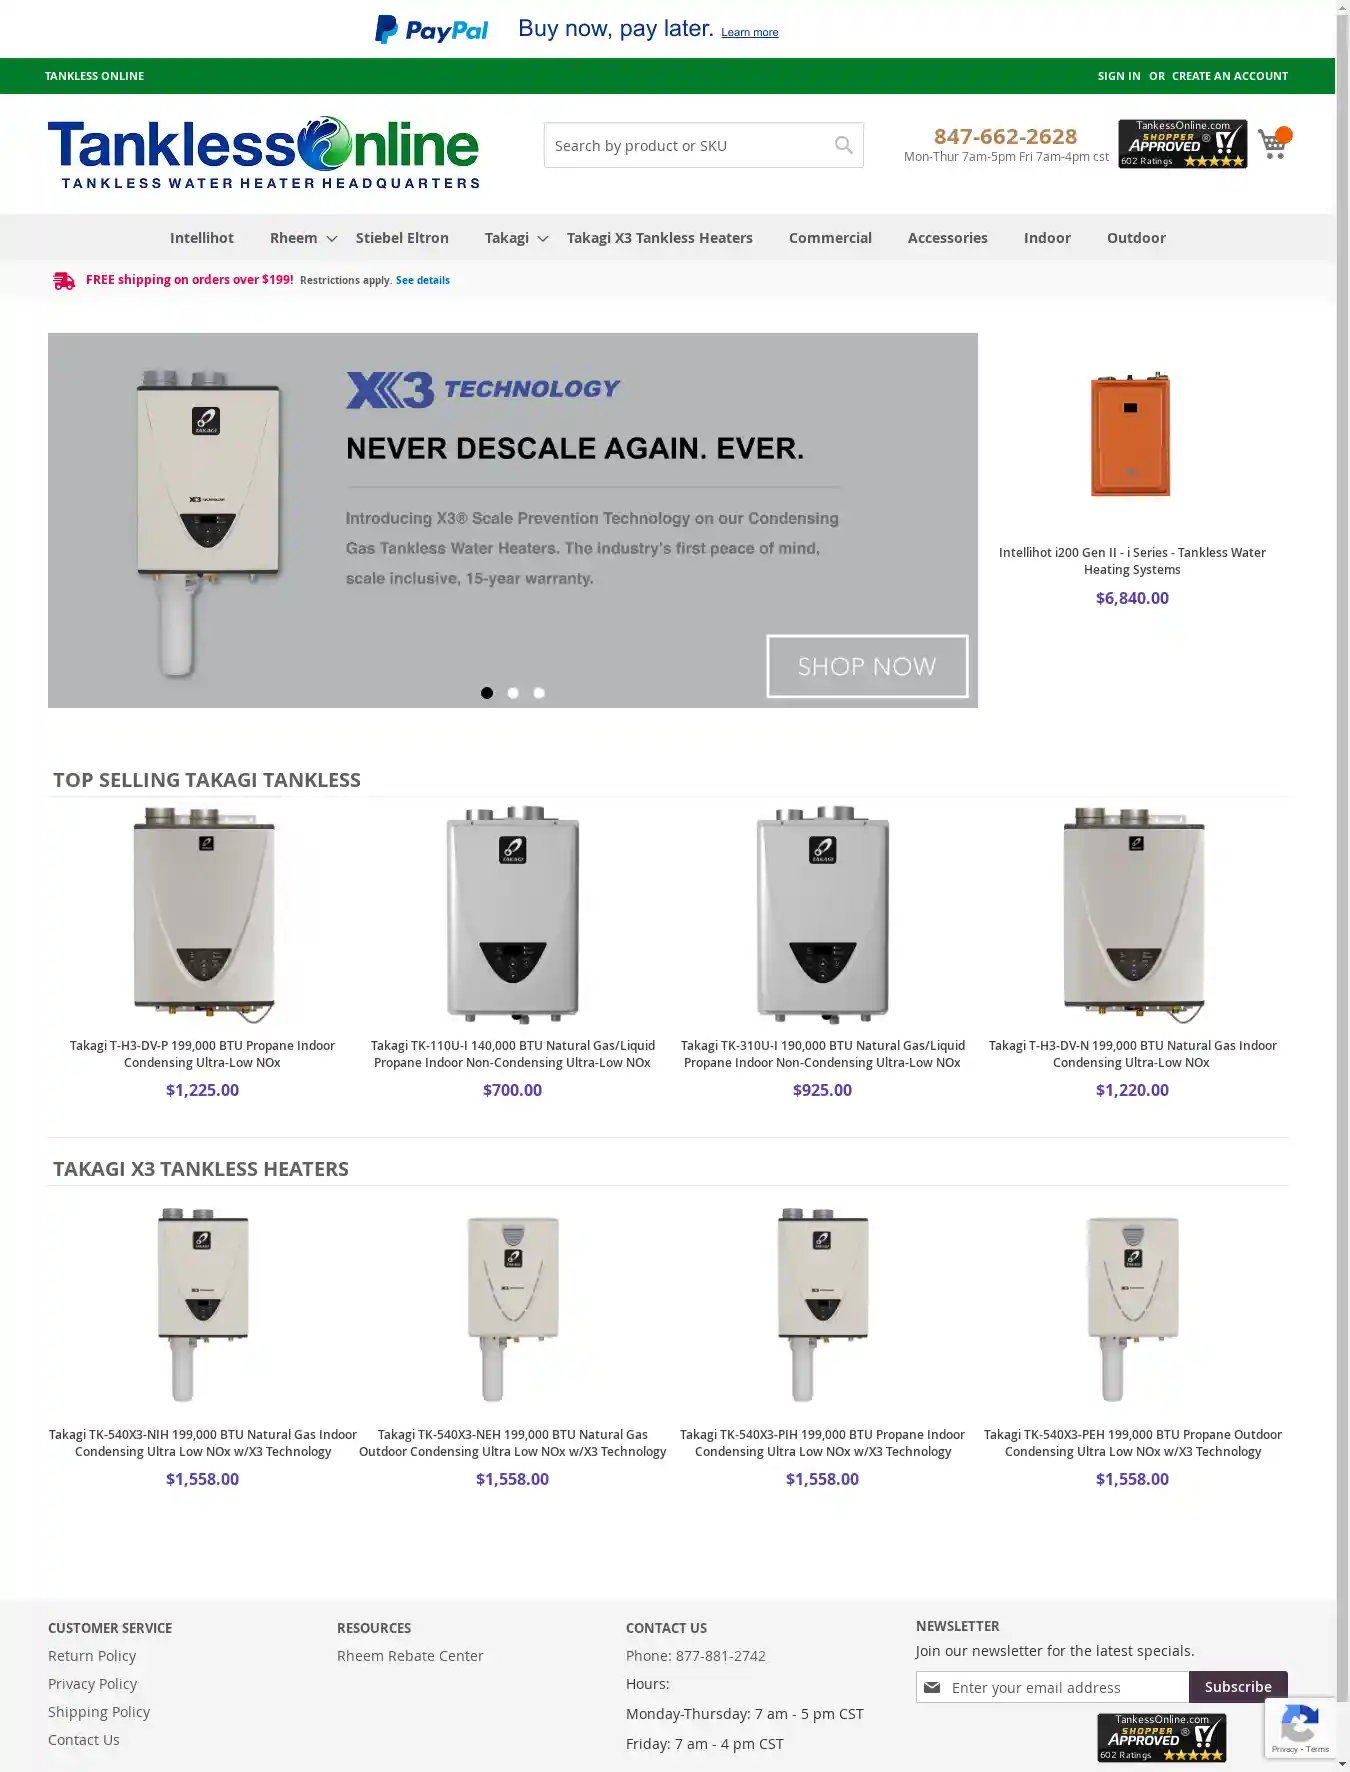Click the Shopper Approved badge in header

(1182, 144)
